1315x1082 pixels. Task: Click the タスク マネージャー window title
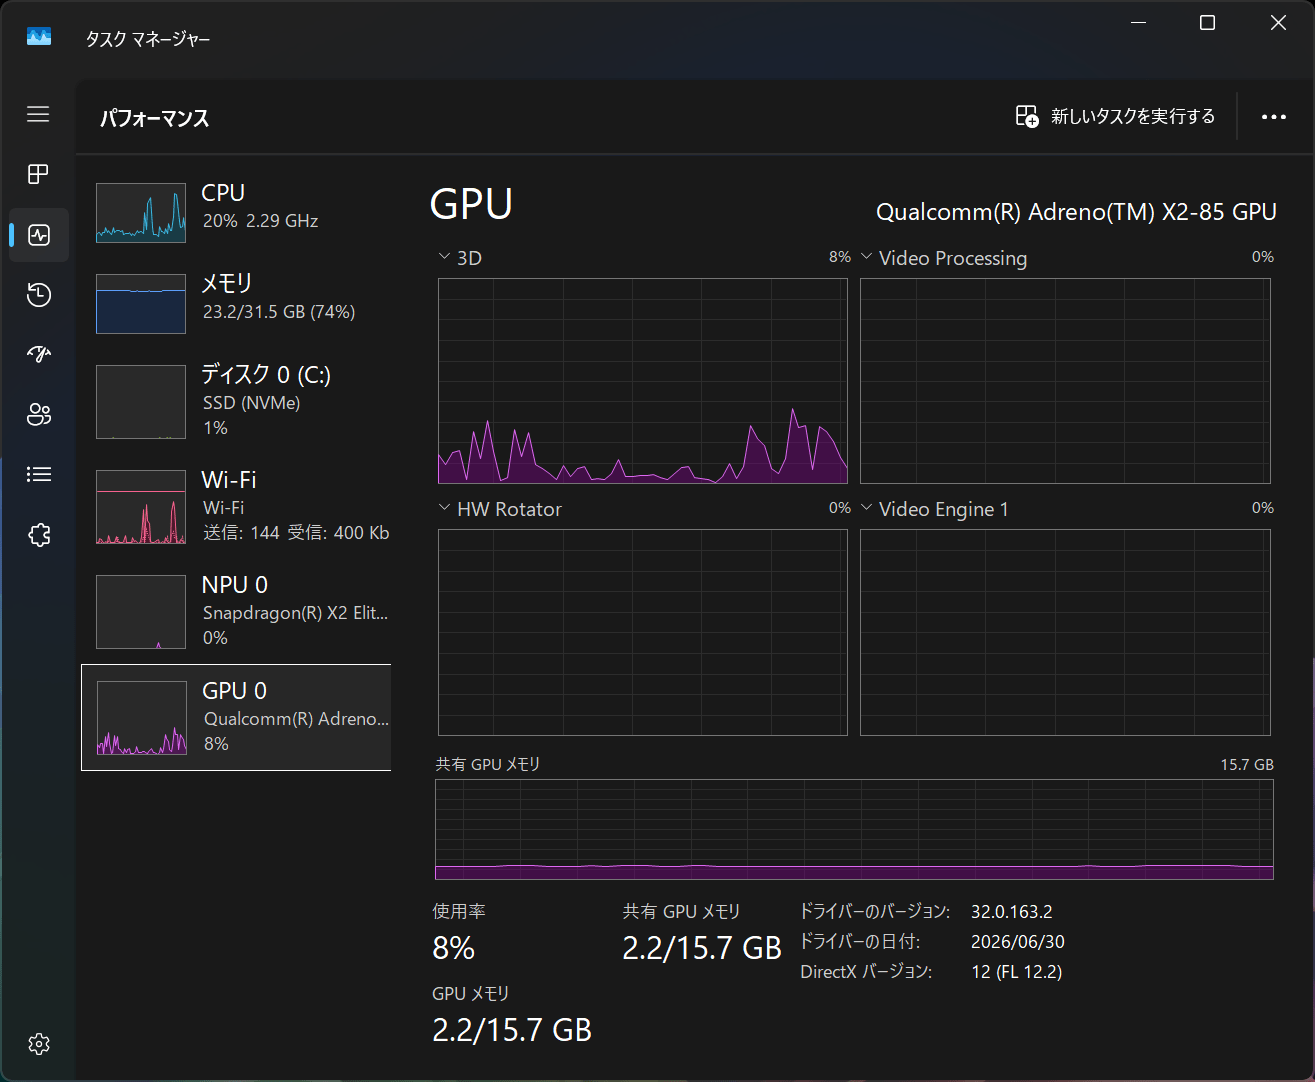click(148, 39)
